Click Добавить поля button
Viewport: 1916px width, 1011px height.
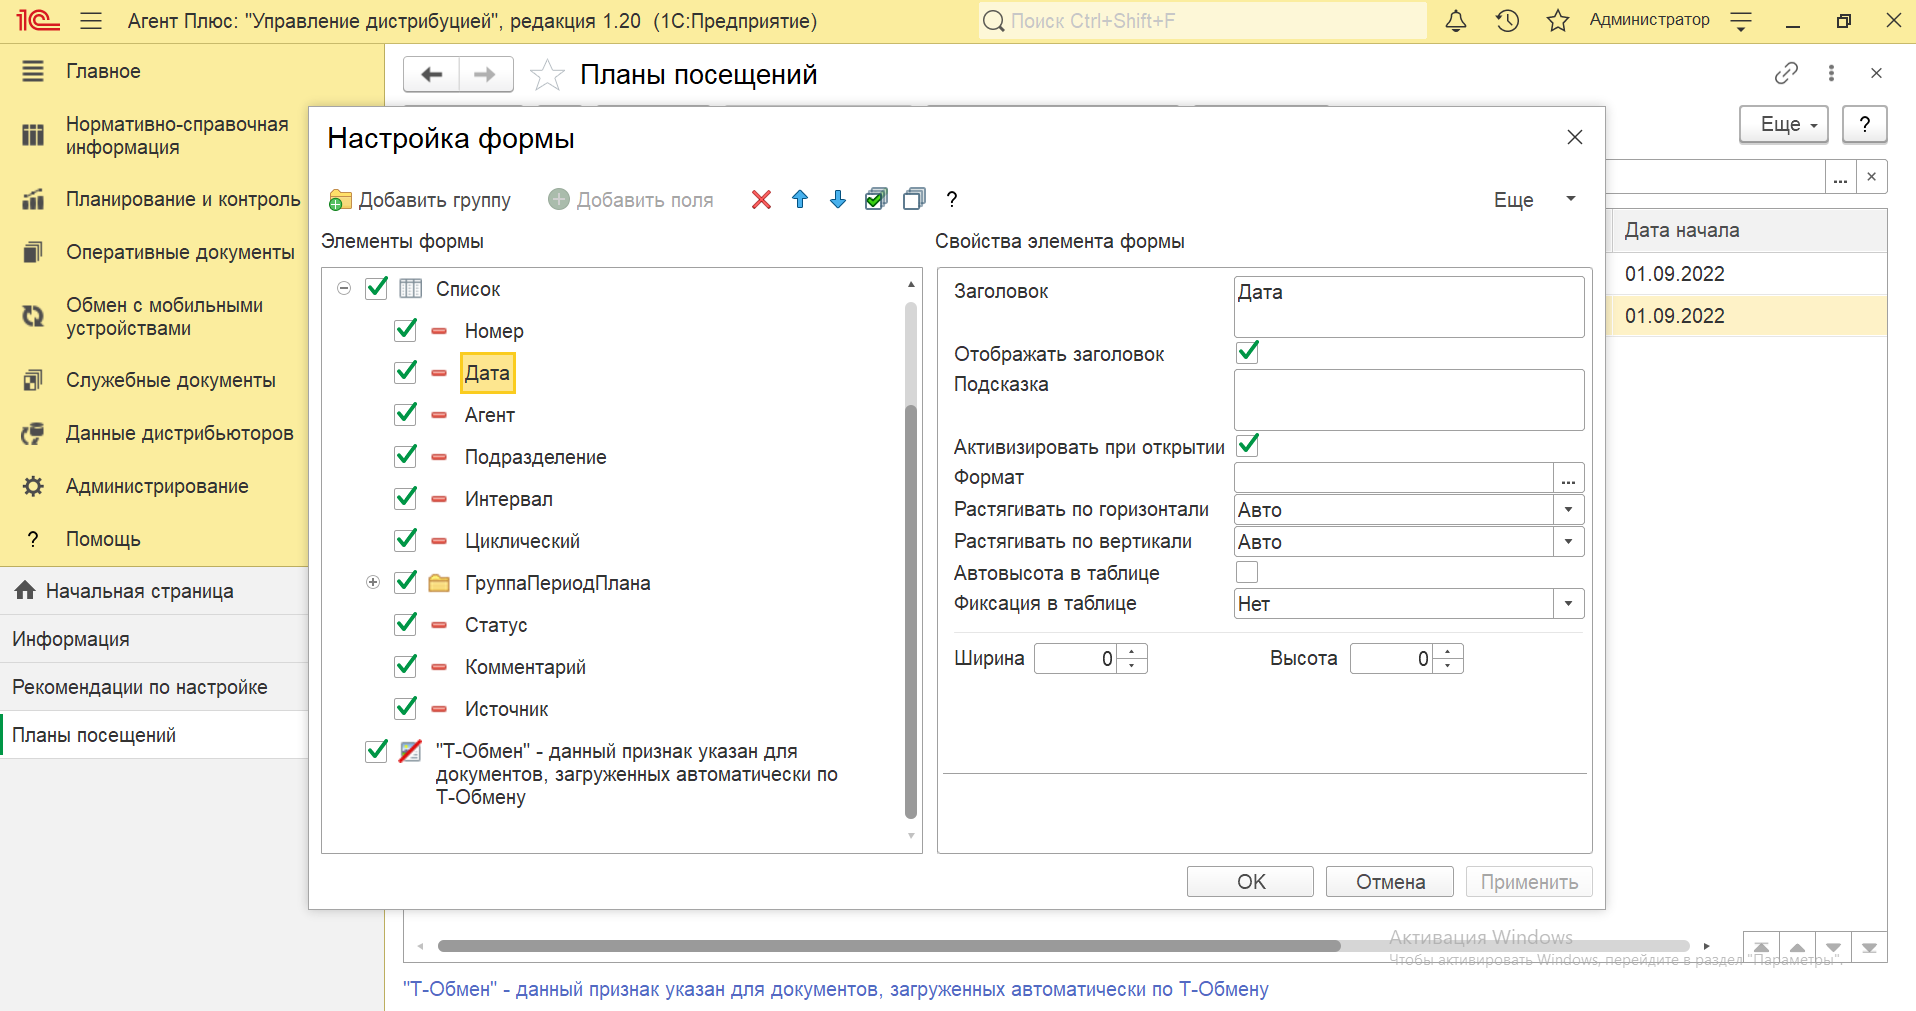click(x=631, y=200)
